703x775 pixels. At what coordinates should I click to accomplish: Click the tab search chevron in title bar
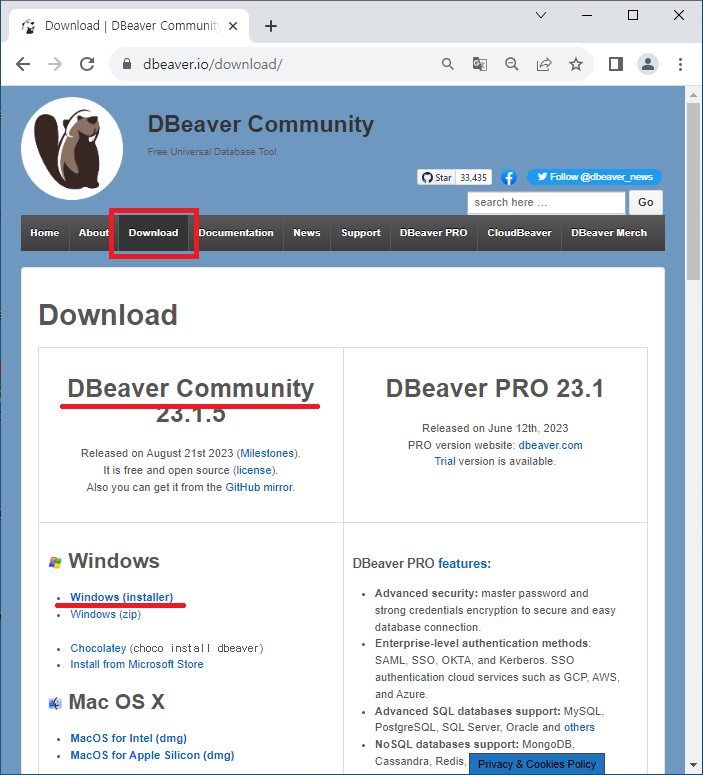[x=541, y=15]
